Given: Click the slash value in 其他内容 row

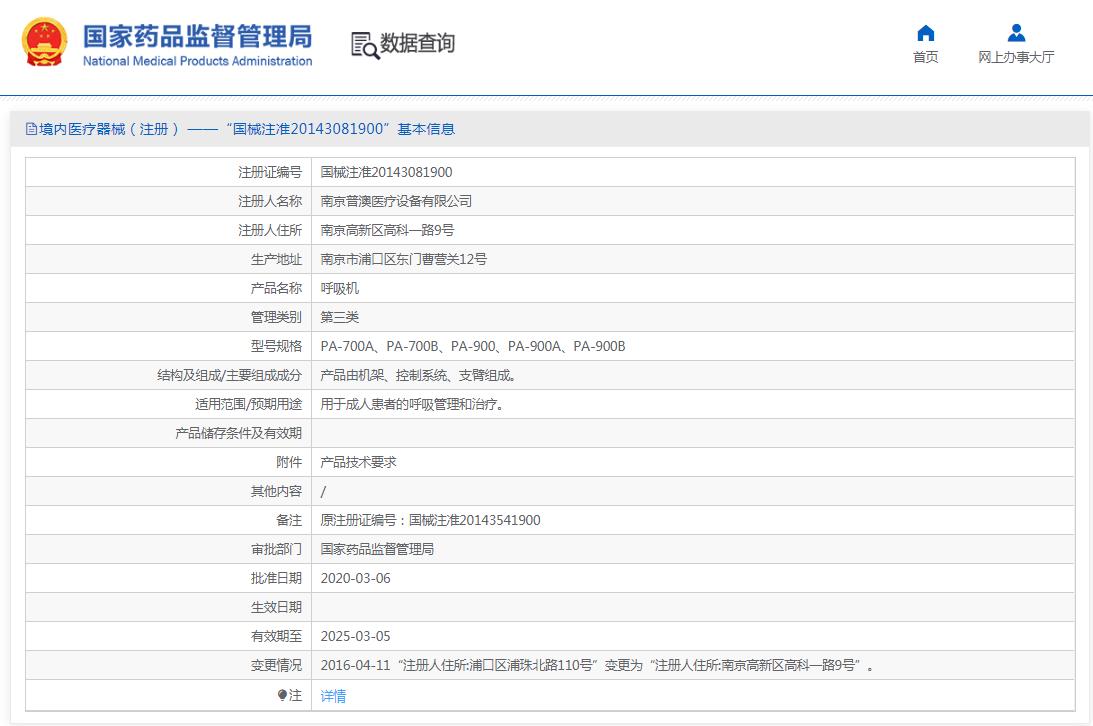Looking at the screenshot, I should [x=323, y=492].
